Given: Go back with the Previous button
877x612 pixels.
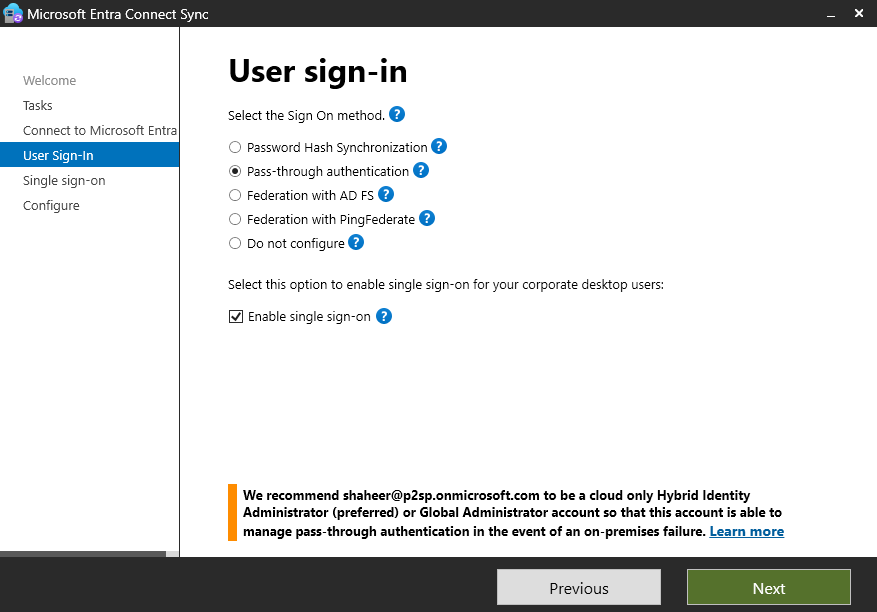Looking at the screenshot, I should tap(578, 588).
